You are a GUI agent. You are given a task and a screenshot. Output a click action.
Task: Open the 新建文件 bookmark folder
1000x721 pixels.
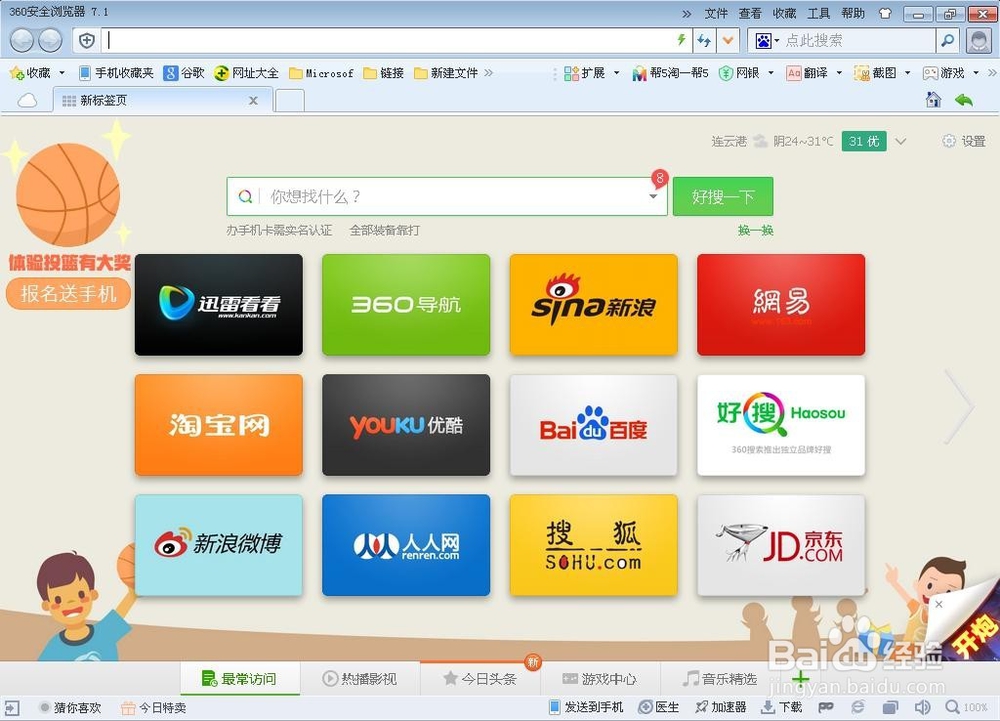click(x=446, y=73)
